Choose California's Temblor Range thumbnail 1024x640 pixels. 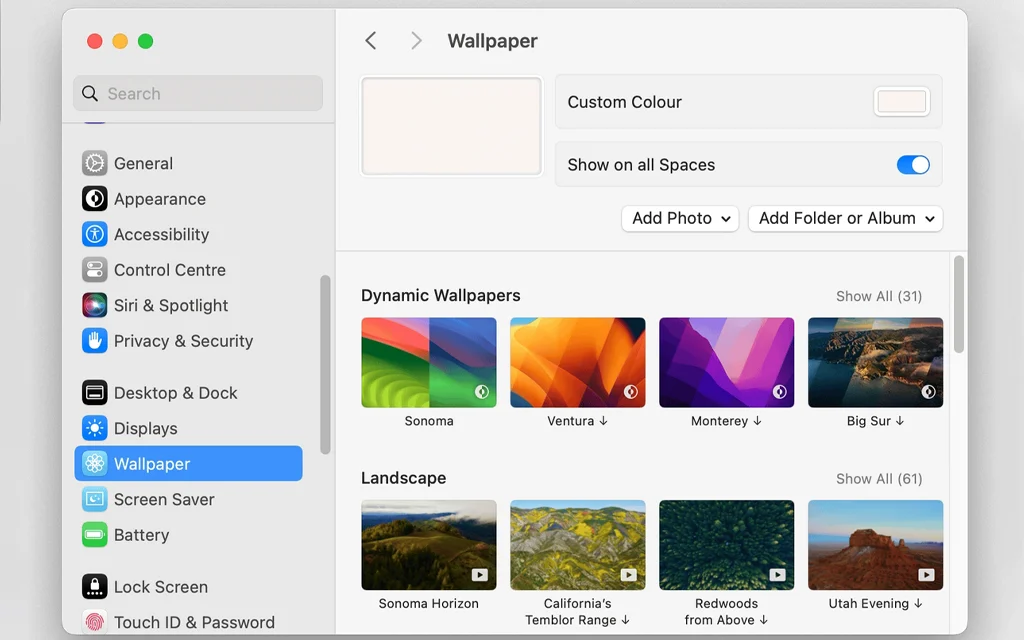tap(577, 545)
